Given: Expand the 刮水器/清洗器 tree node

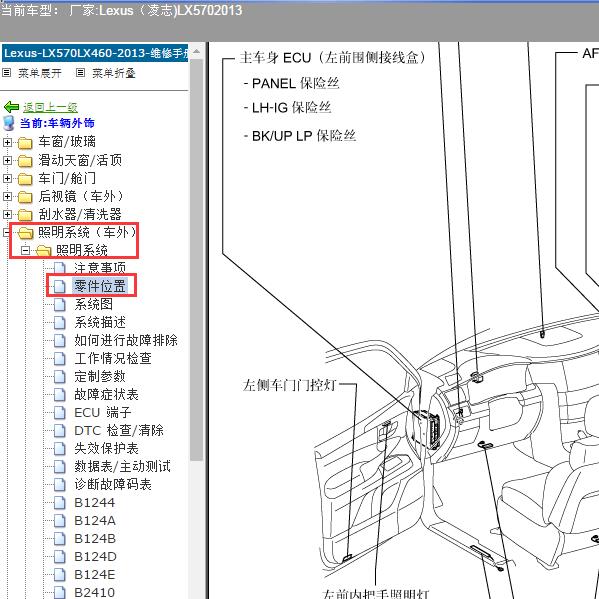Looking at the screenshot, I should [x=7, y=214].
